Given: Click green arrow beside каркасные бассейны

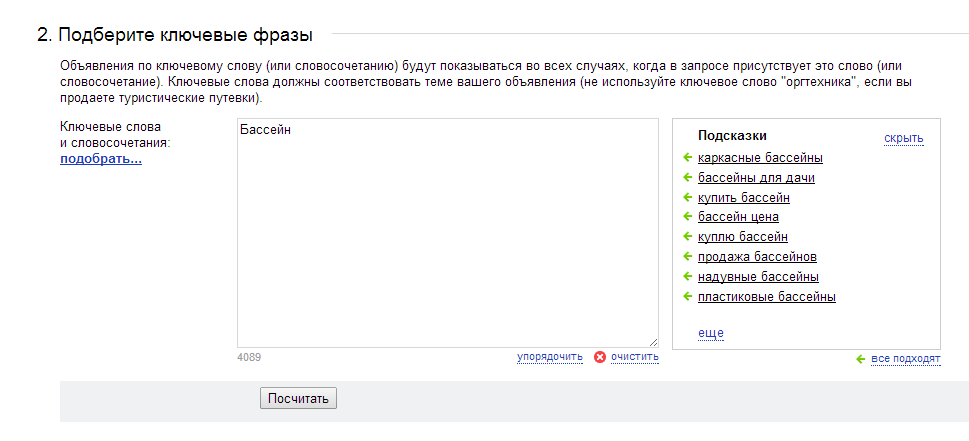Looking at the screenshot, I should tap(687, 158).
